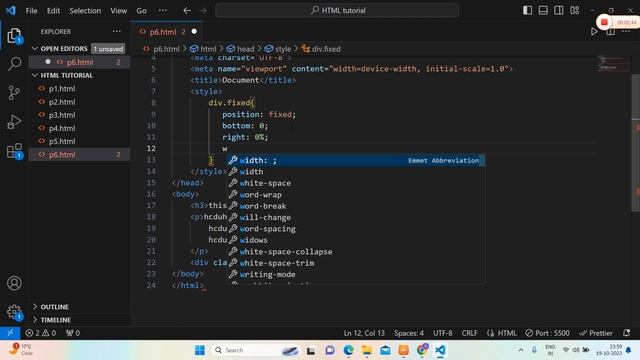Viewport: 640px width, 360px height.
Task: Open editor More Actions ellipsis
Action: coord(626,31)
